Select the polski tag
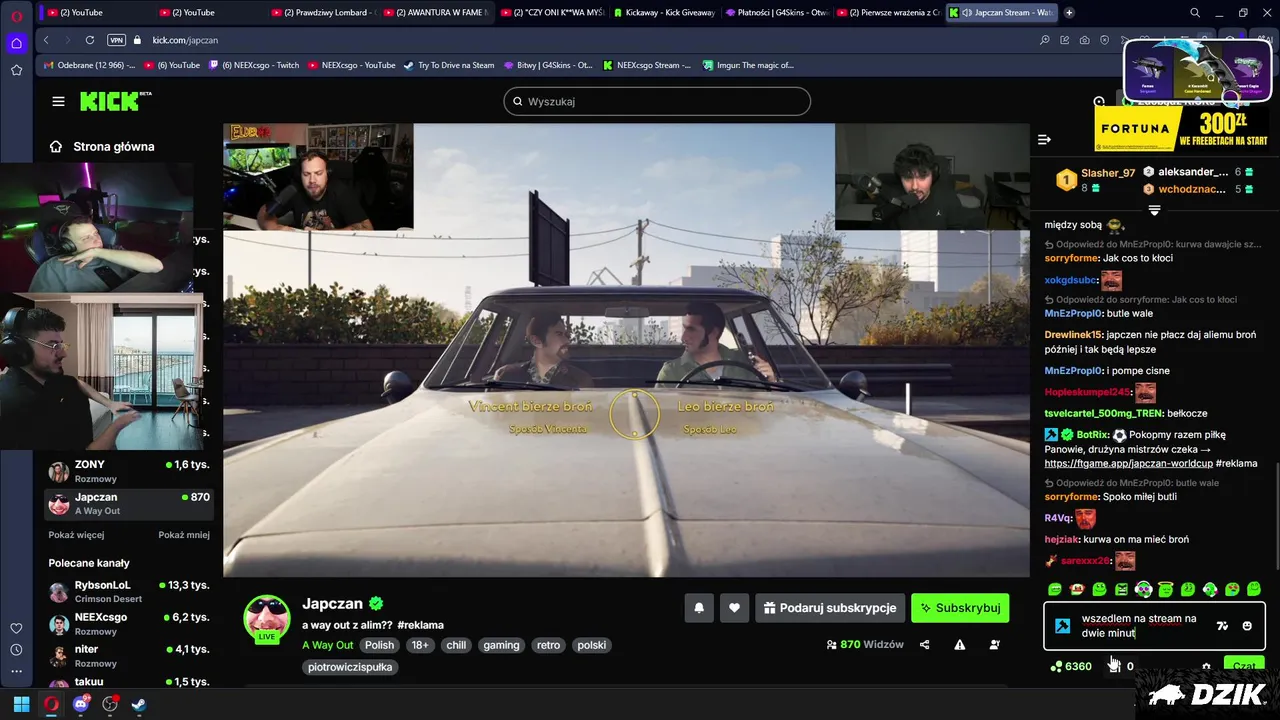 (592, 645)
